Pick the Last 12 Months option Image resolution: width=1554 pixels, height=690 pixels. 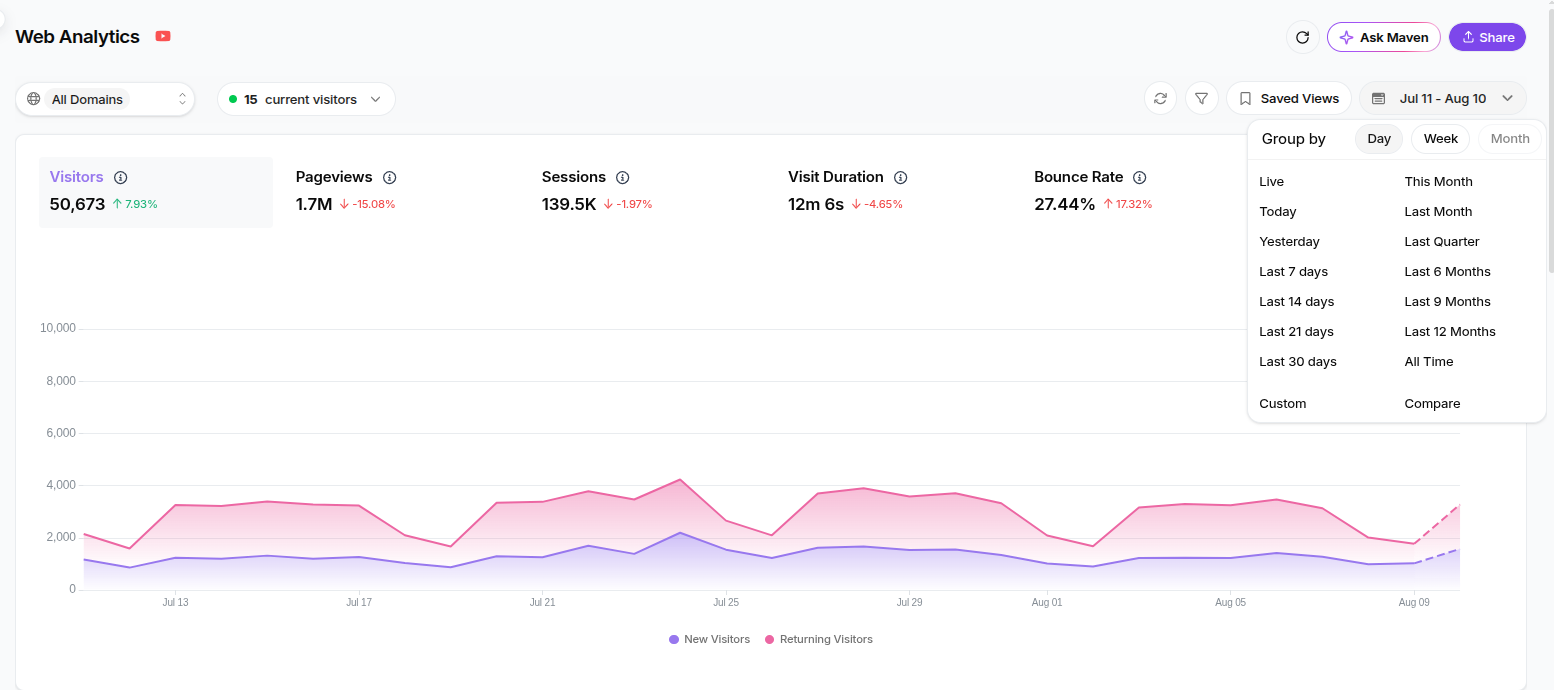pyautogui.click(x=1450, y=332)
